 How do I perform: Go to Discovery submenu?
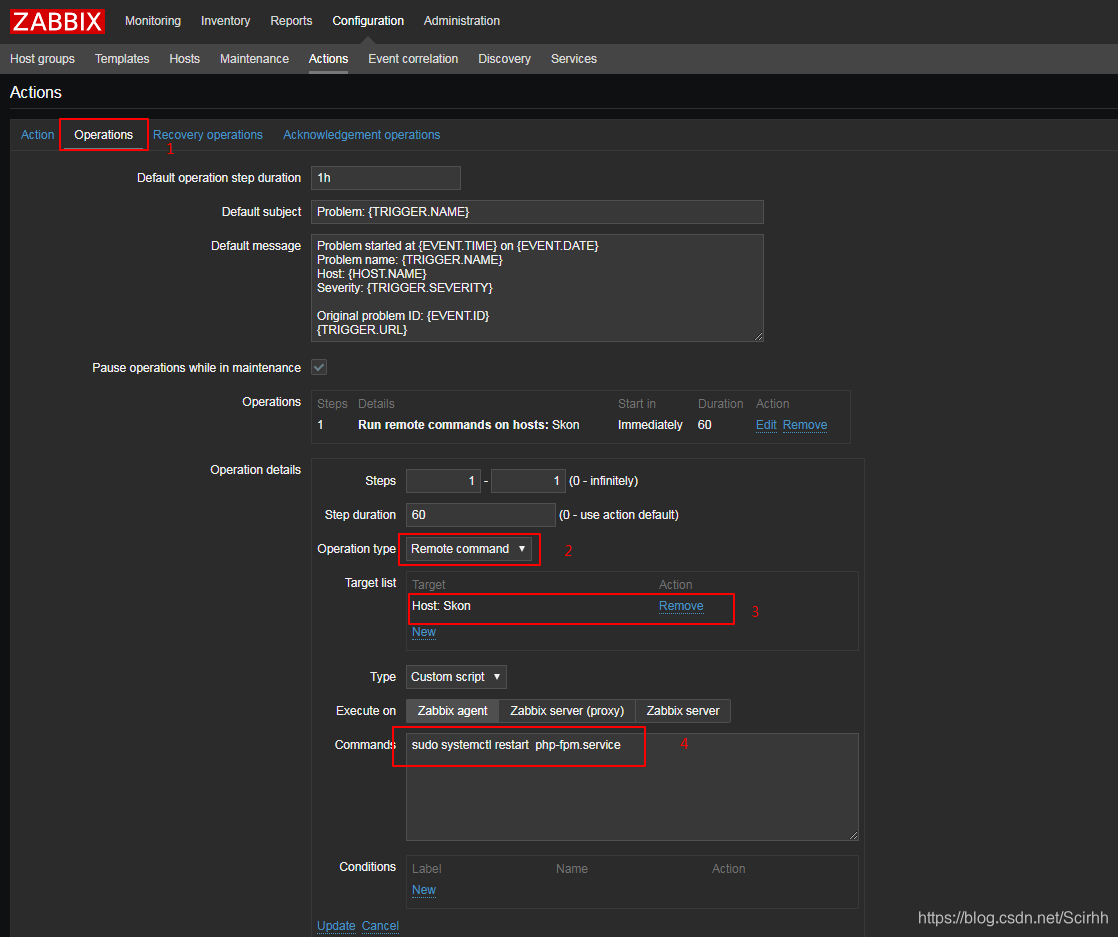(x=504, y=58)
